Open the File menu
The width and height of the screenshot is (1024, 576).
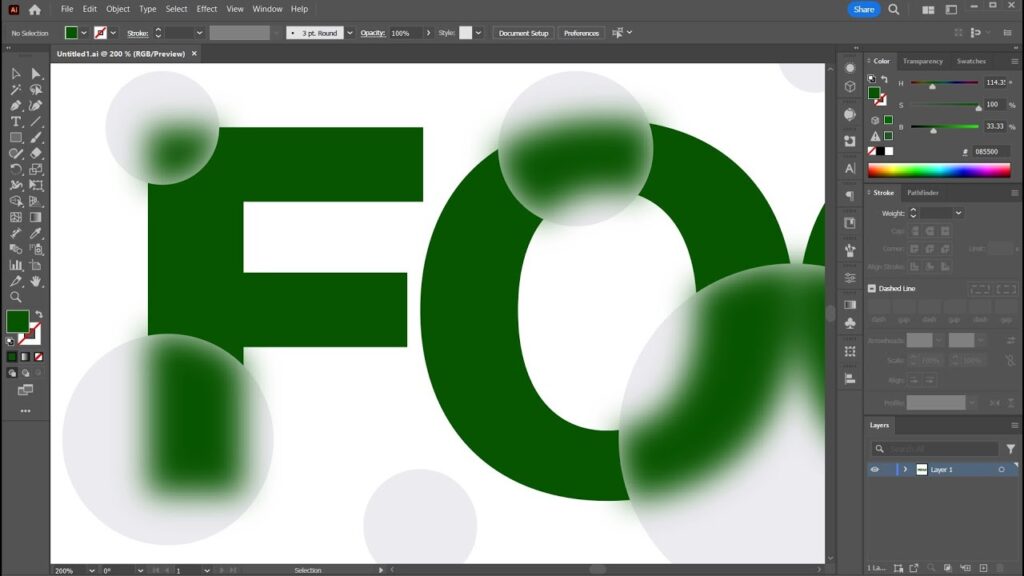(x=67, y=9)
